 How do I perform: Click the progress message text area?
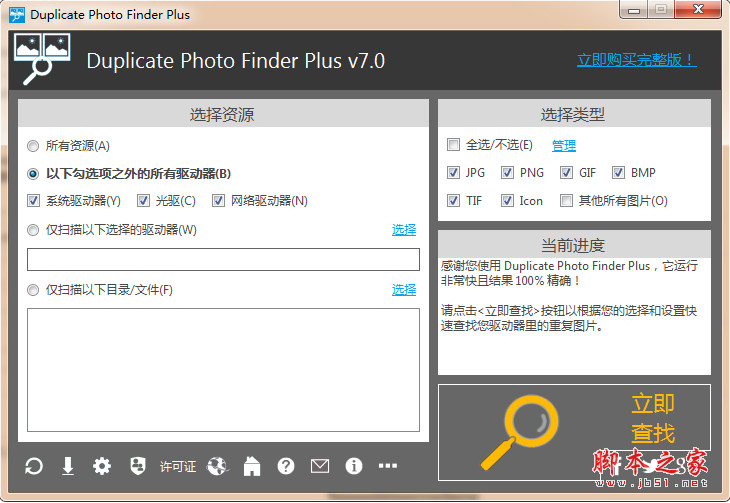tap(574, 316)
